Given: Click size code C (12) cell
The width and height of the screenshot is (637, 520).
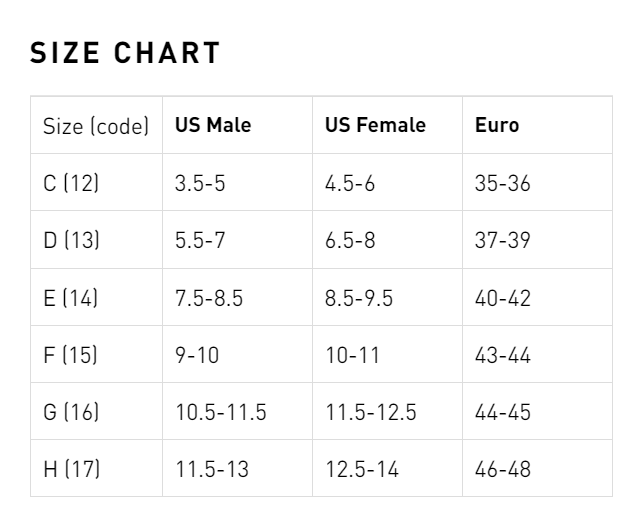Looking at the screenshot, I should tap(71, 183).
